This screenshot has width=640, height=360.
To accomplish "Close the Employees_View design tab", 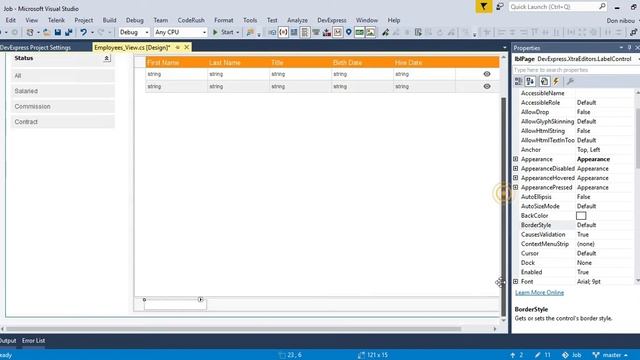I will click(x=187, y=47).
